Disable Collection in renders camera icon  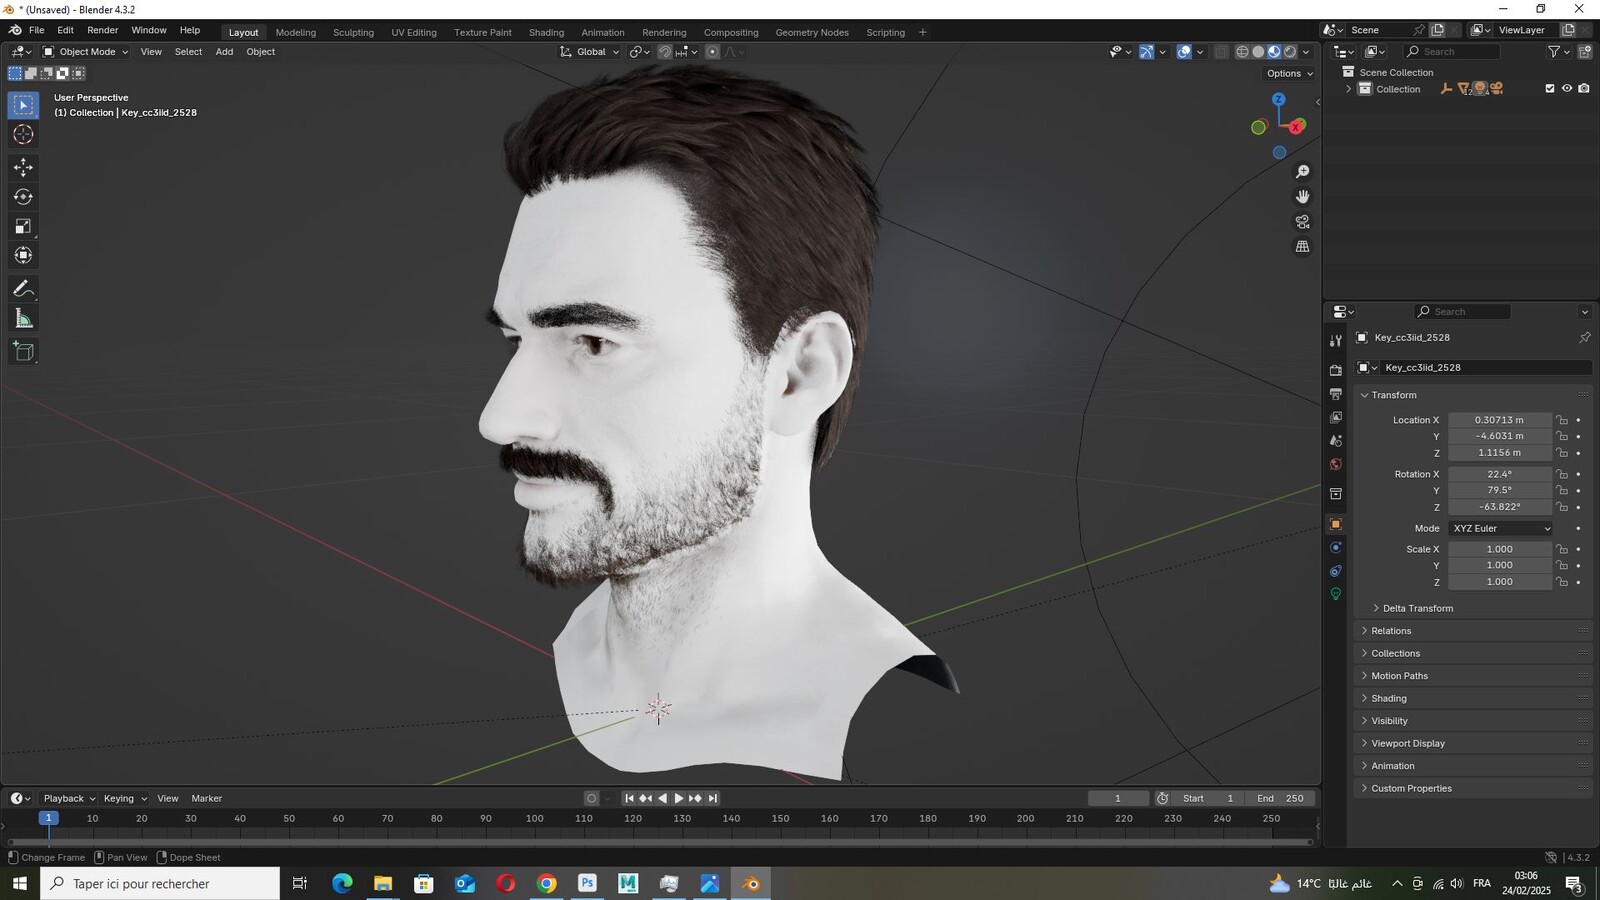(x=1584, y=89)
